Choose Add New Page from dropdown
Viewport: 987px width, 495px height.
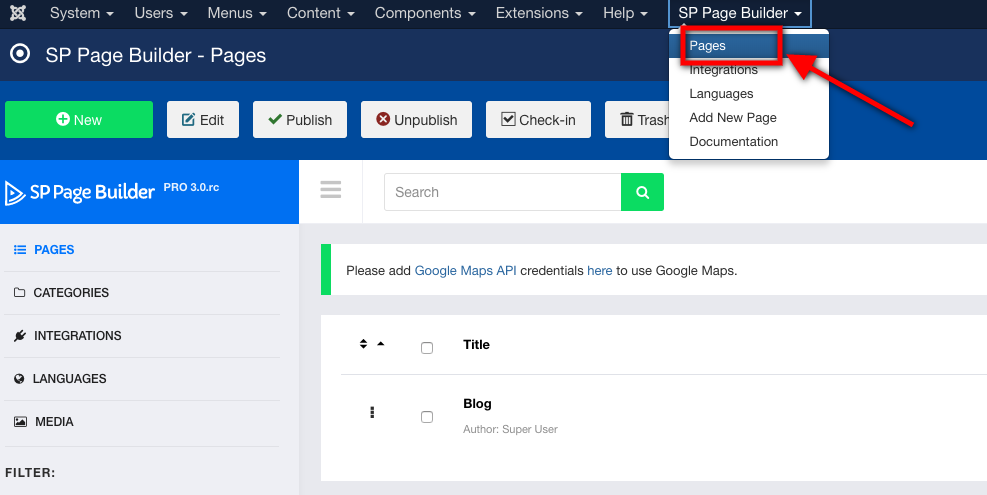click(732, 117)
